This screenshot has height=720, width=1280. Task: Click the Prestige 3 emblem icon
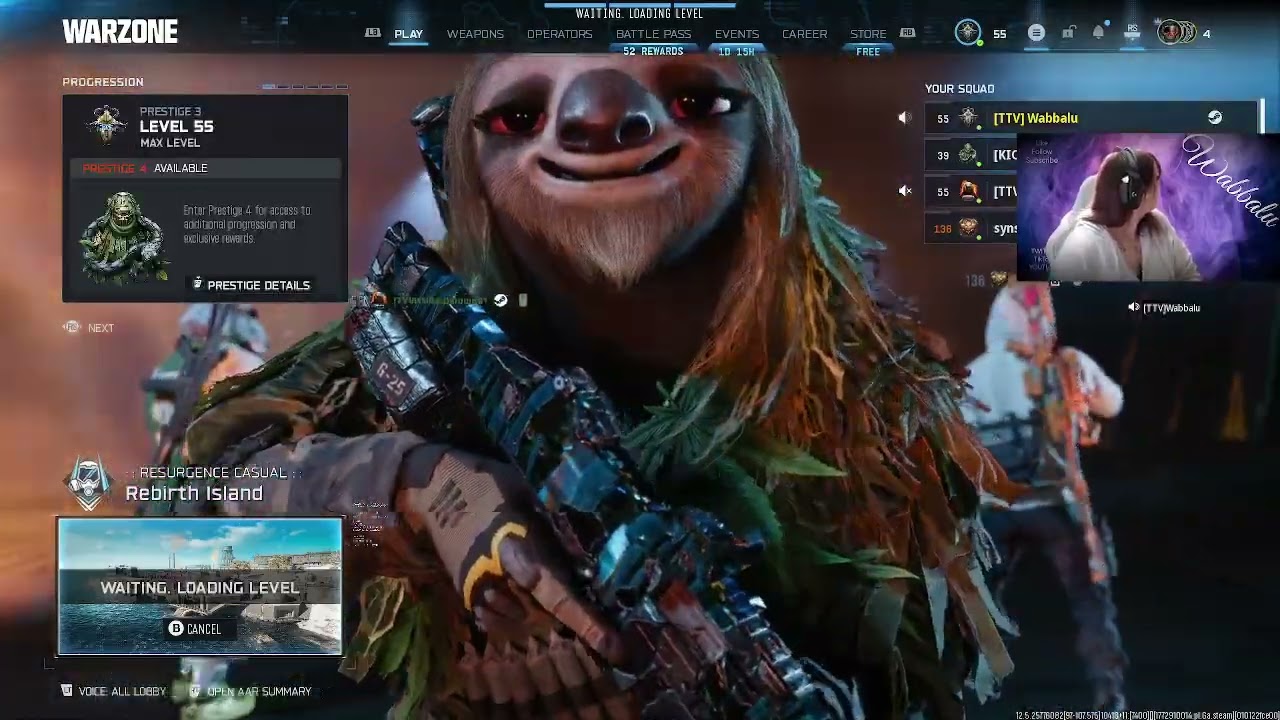pyautogui.click(x=106, y=126)
